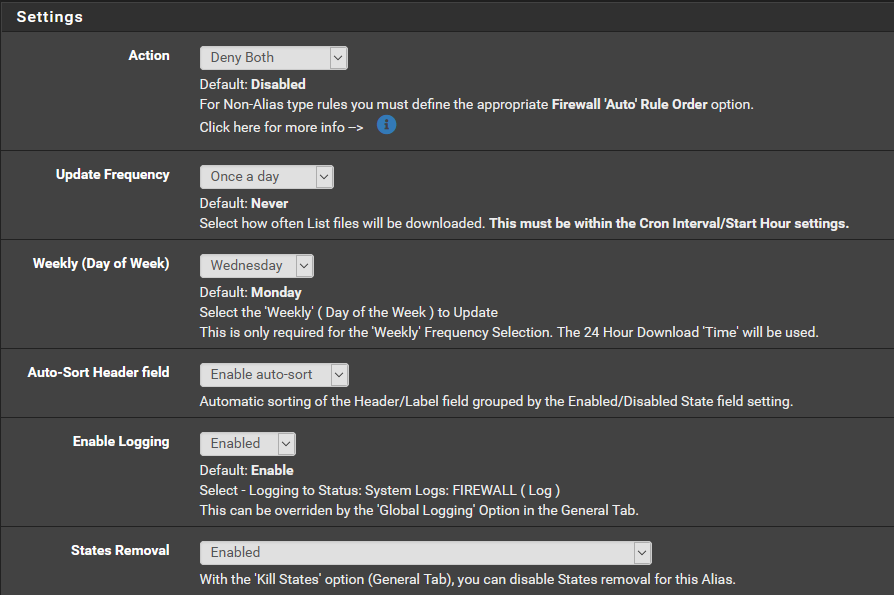Click the Settings header bar

[x=50, y=15]
